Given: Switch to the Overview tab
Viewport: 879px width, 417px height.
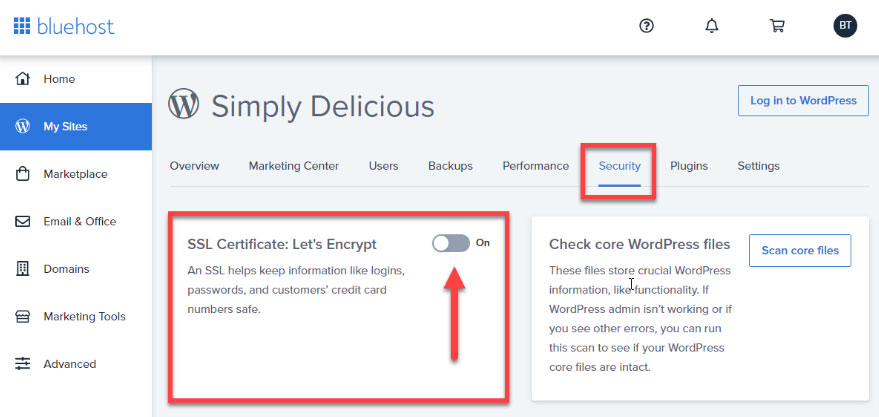Looking at the screenshot, I should pyautogui.click(x=195, y=166).
